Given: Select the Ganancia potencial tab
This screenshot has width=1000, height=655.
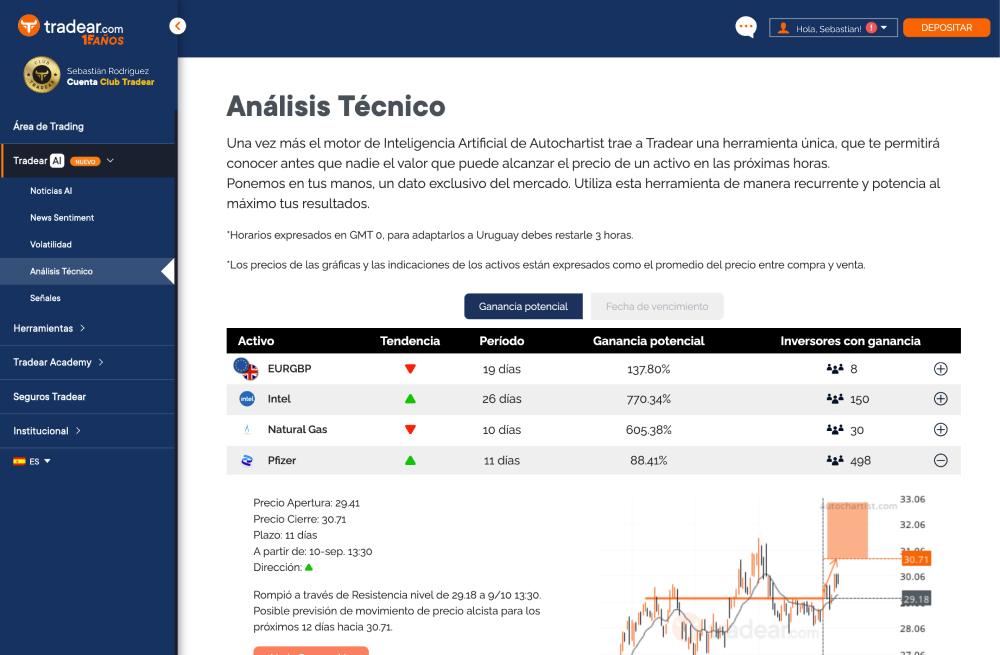Looking at the screenshot, I should 524,306.
